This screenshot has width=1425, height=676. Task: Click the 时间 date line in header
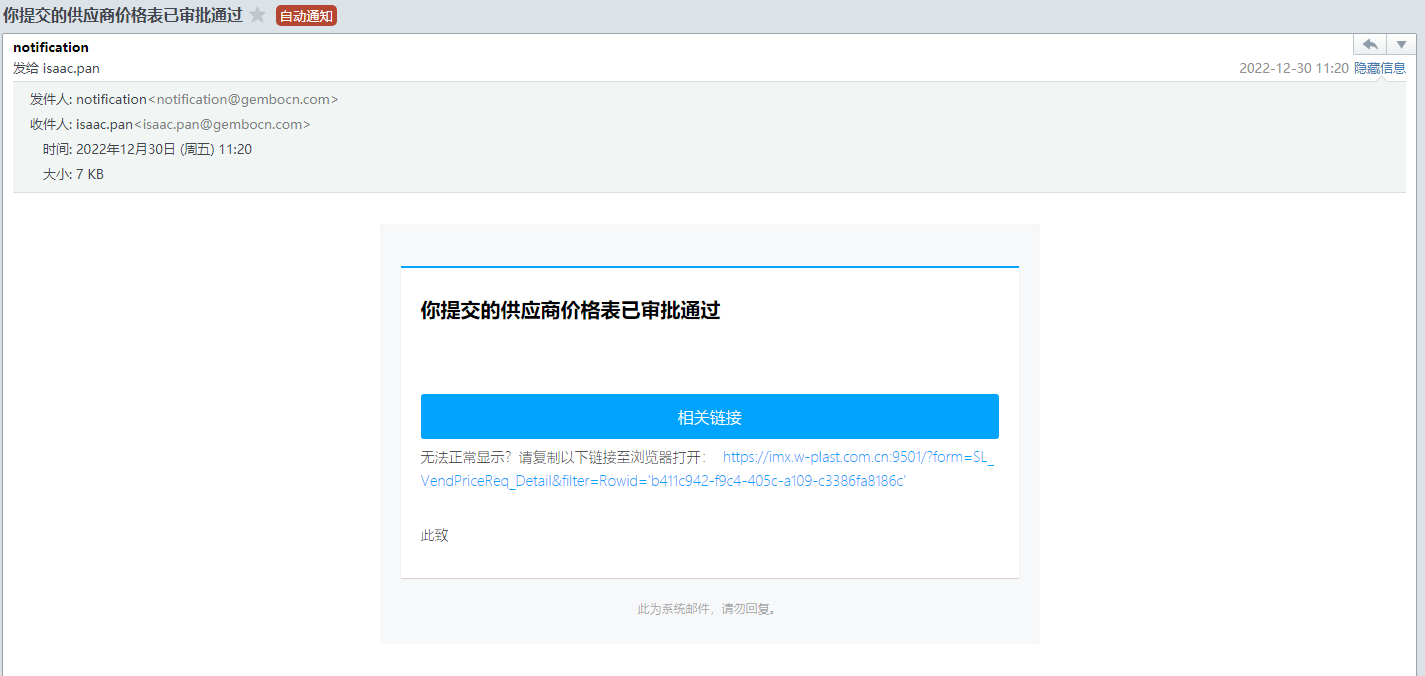tap(147, 149)
